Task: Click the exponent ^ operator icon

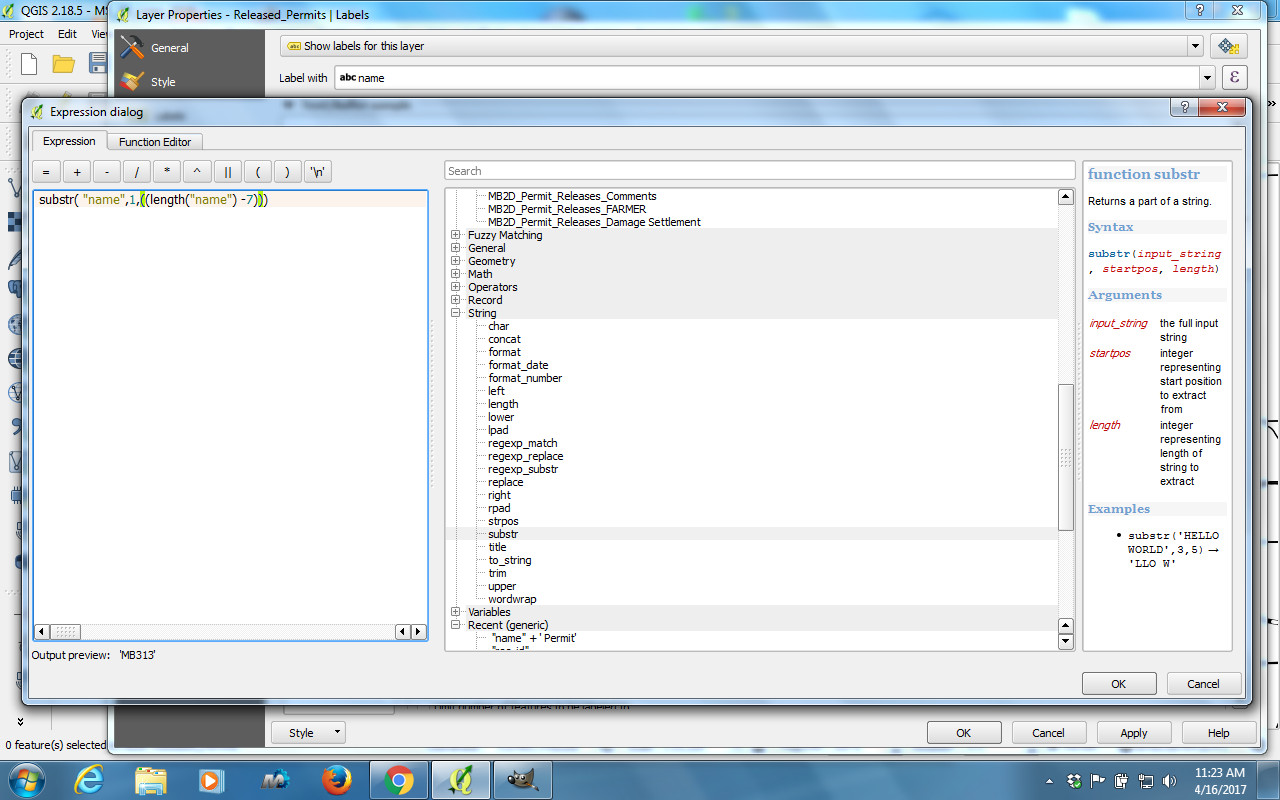Action: tap(196, 171)
